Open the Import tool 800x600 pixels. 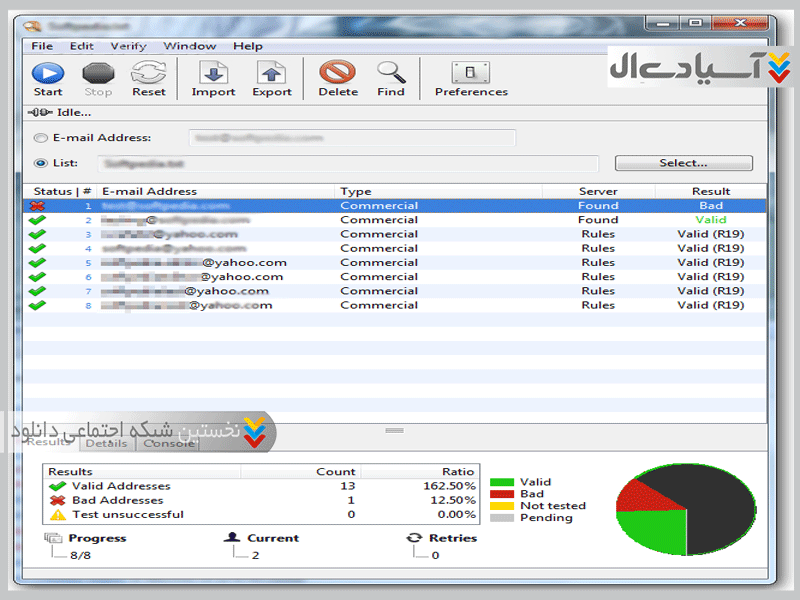click(212, 73)
